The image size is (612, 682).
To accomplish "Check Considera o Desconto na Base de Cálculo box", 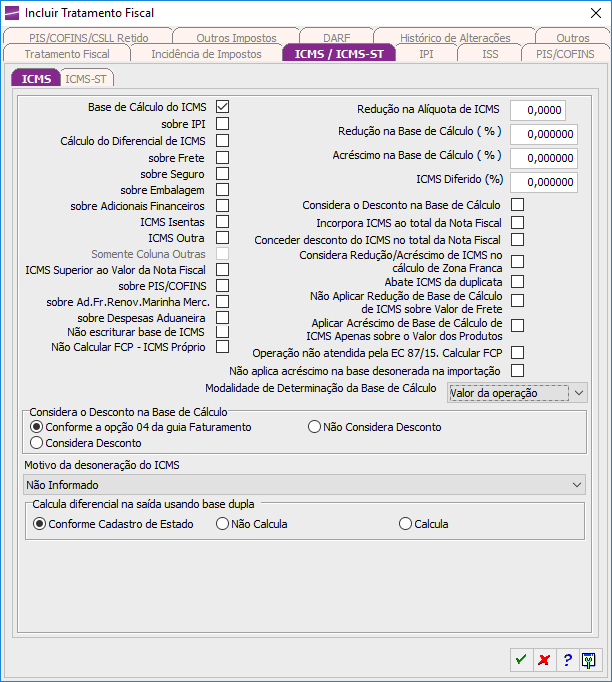I will tap(518, 204).
